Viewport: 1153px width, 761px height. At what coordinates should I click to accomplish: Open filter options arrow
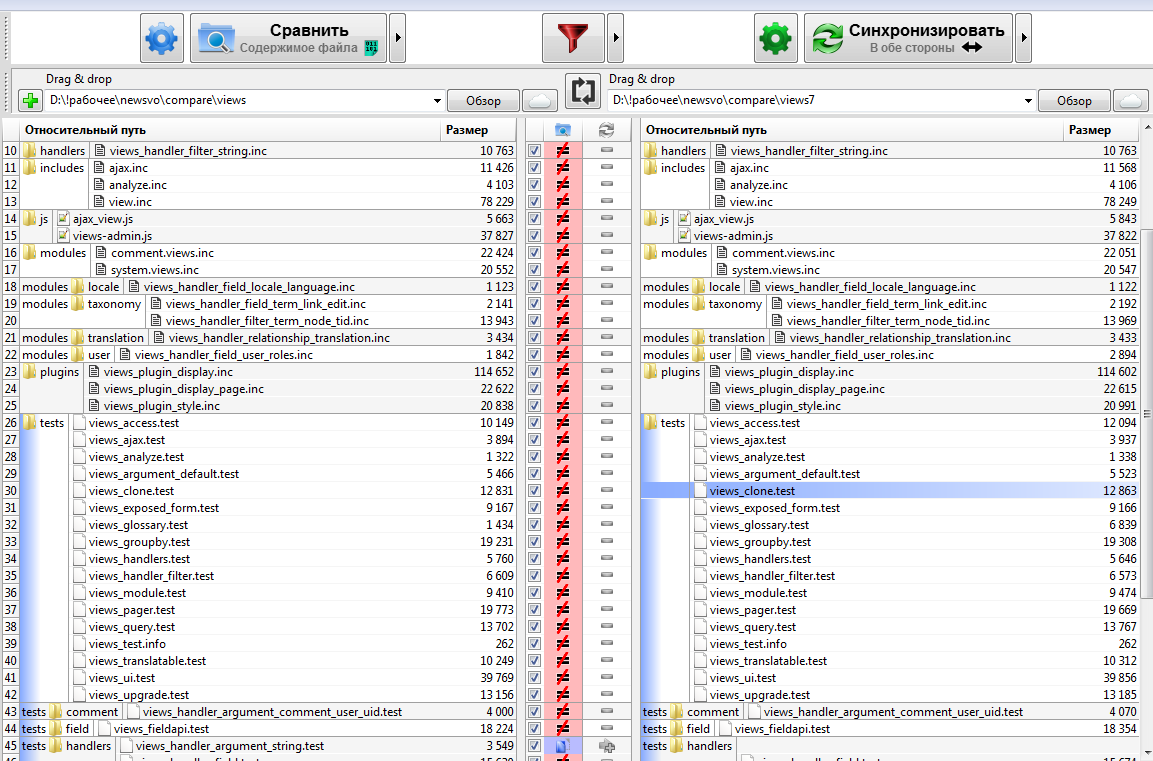(x=615, y=38)
